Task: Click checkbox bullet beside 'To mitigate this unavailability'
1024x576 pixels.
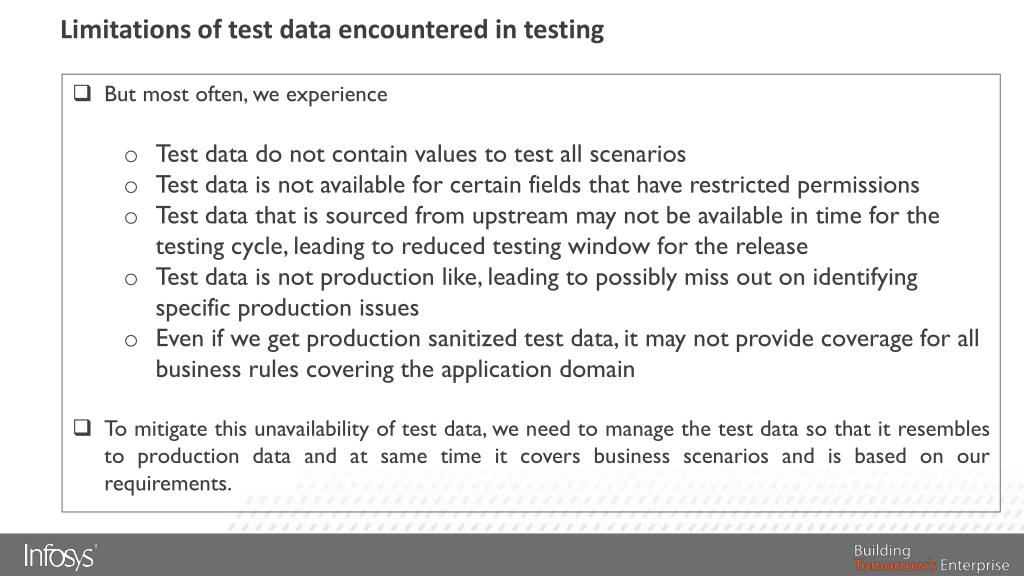Action: click(82, 428)
